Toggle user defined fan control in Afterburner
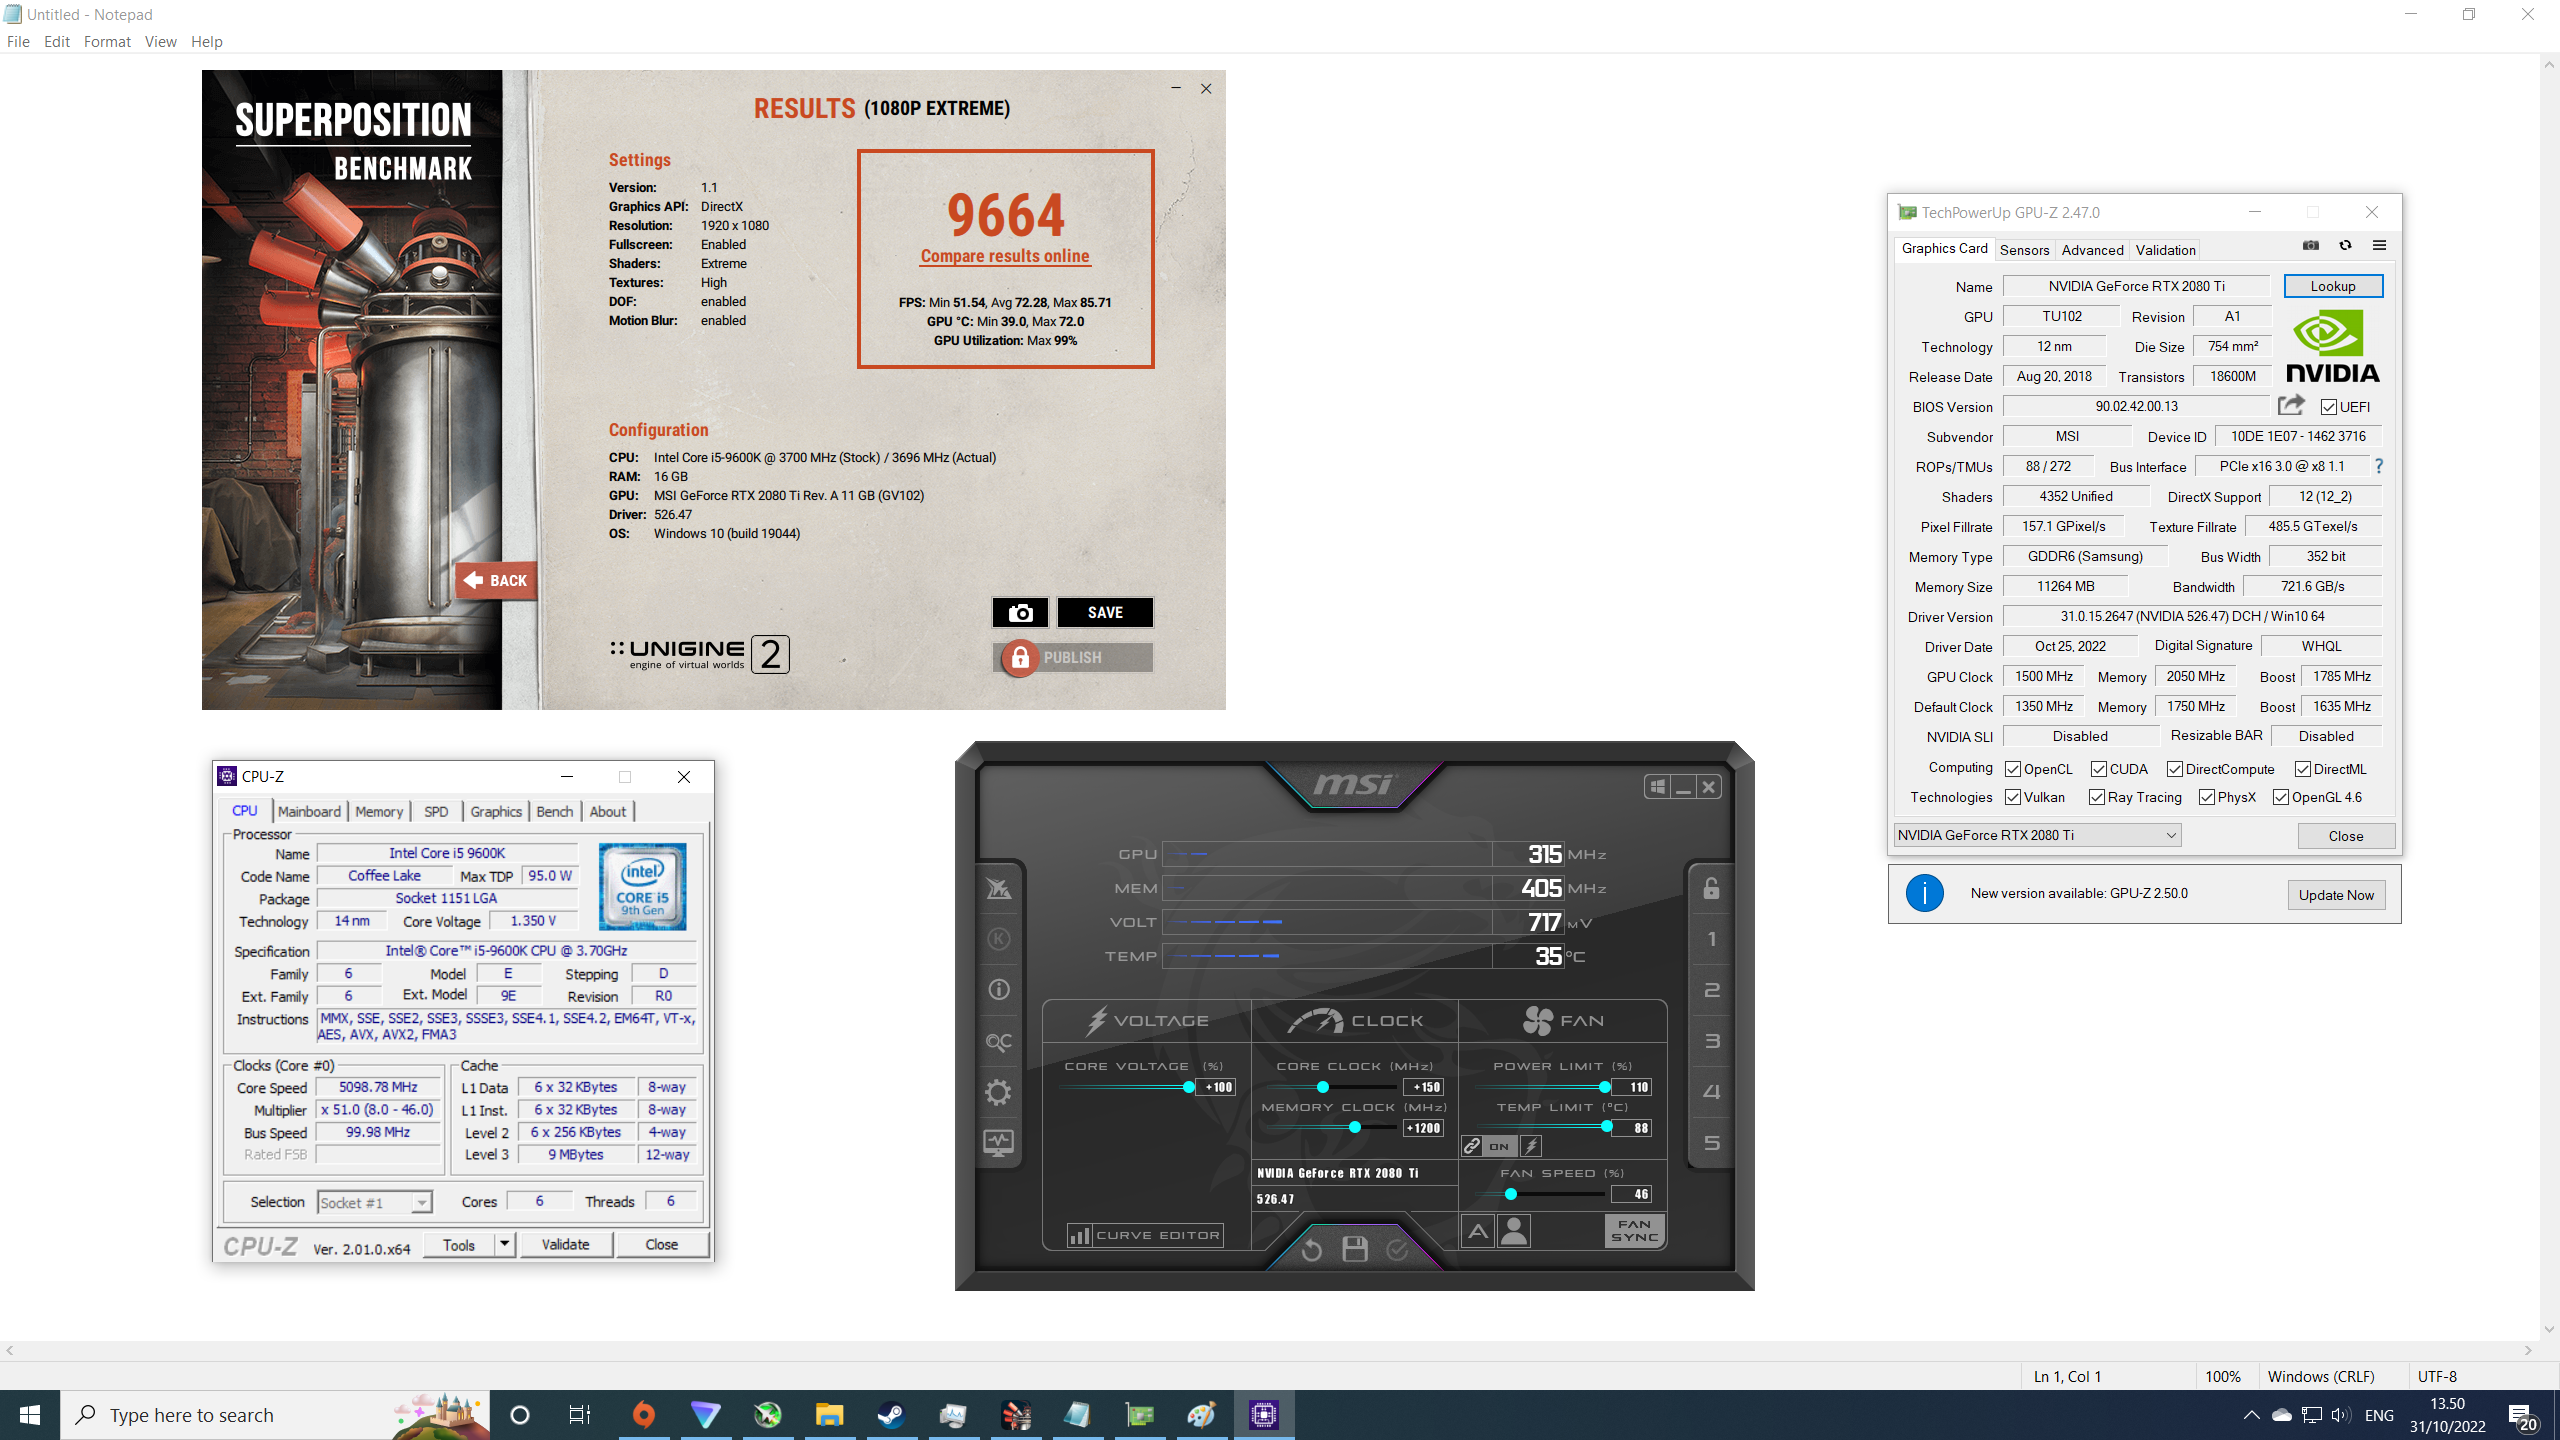This screenshot has width=2560, height=1440. pyautogui.click(x=1515, y=1231)
